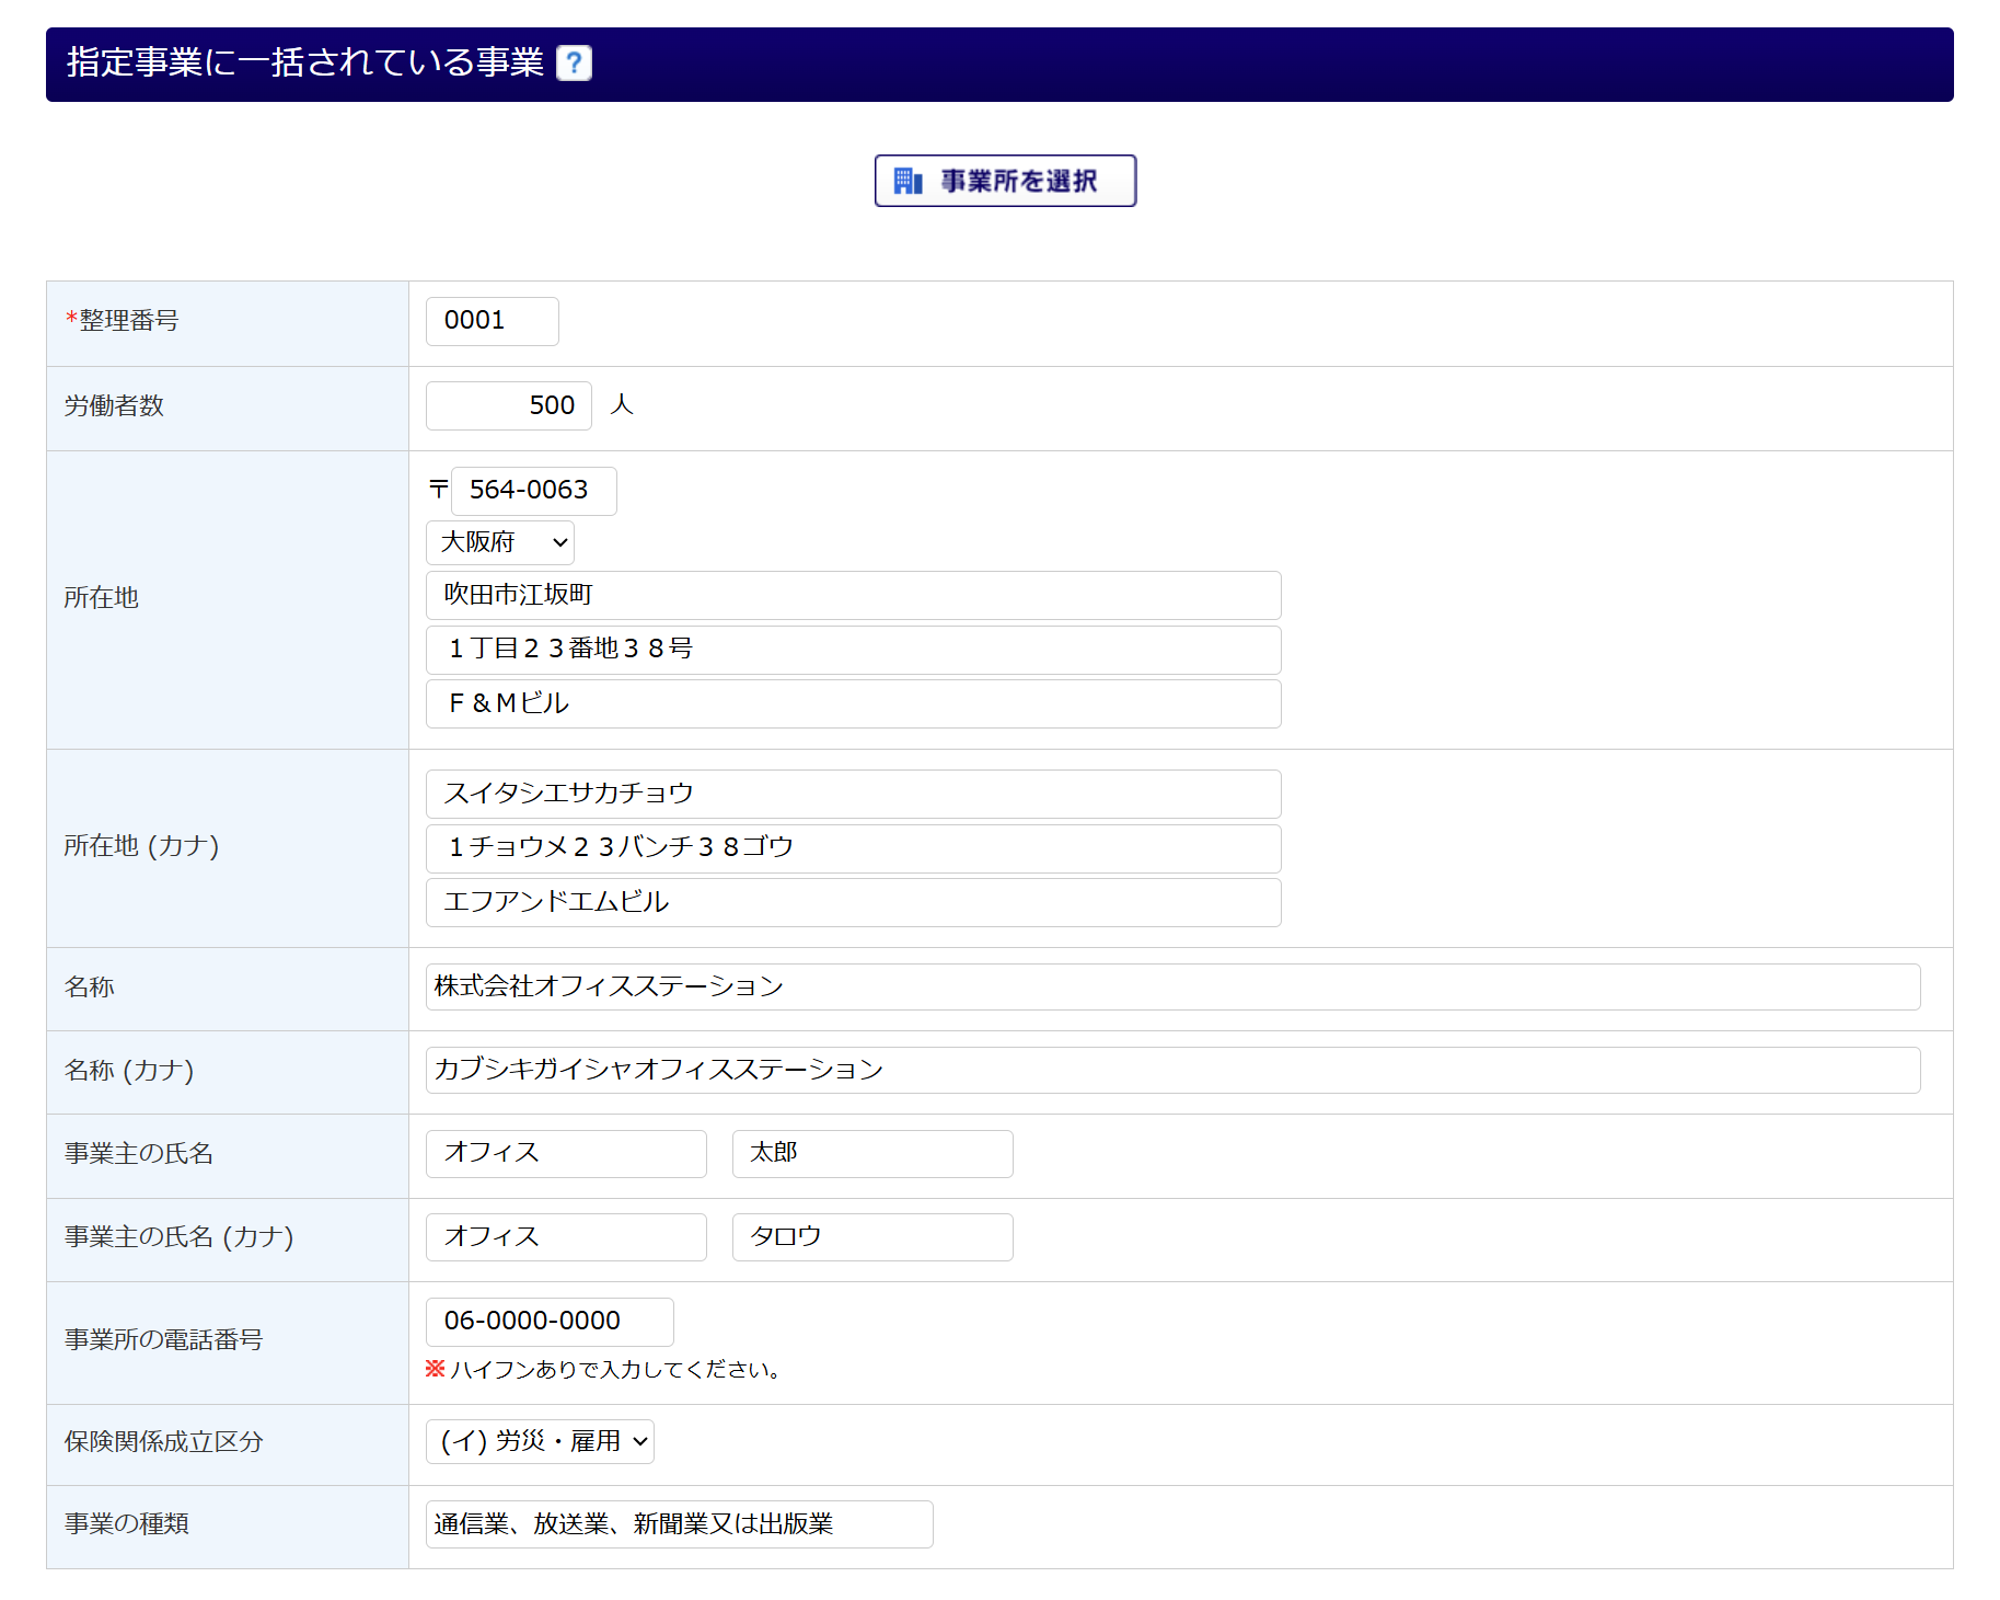Click the スイタシエサカチョウ kana field
The width and height of the screenshot is (2000, 1600).
point(852,793)
